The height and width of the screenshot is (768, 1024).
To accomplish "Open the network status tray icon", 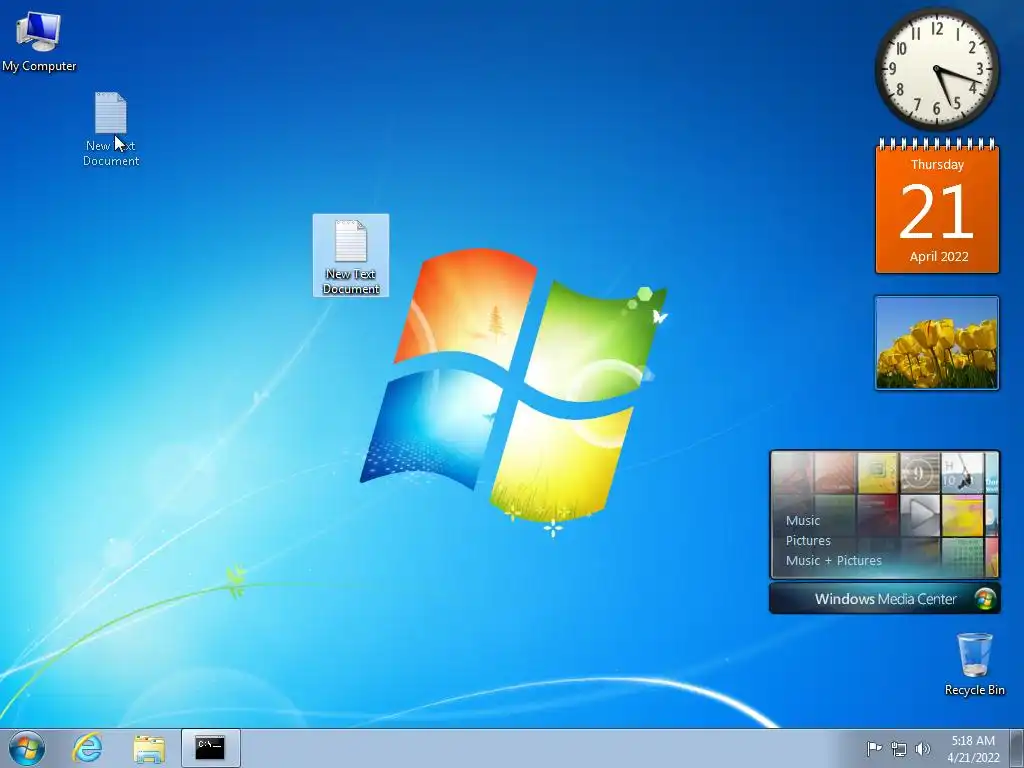I will [899, 749].
